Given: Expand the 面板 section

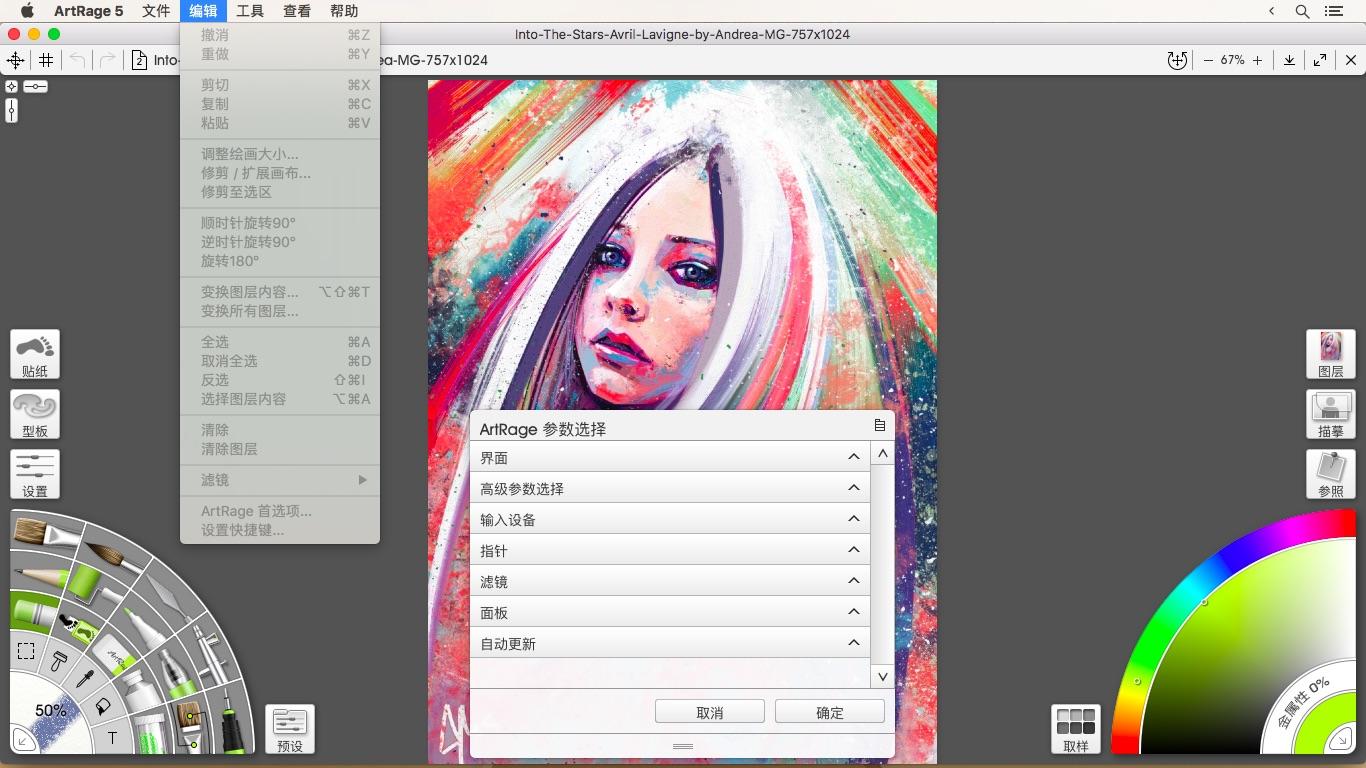Looking at the screenshot, I should click(669, 612).
